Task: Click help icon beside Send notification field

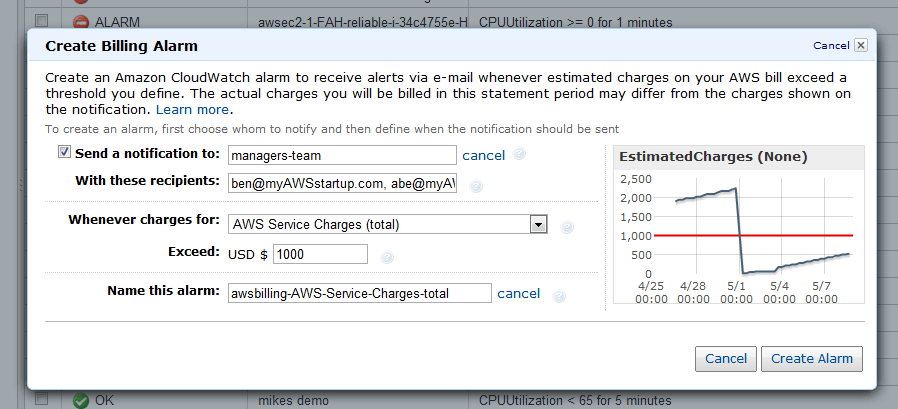Action: [x=520, y=155]
